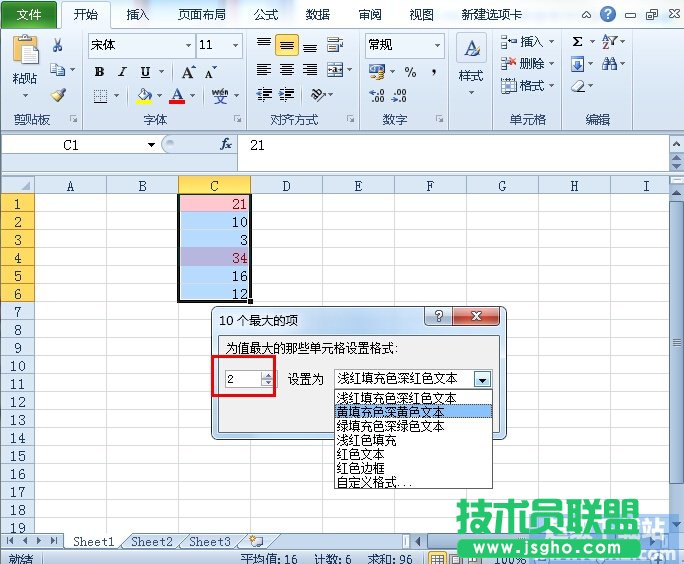Open the Sheet2 worksheet tab

coord(152,541)
